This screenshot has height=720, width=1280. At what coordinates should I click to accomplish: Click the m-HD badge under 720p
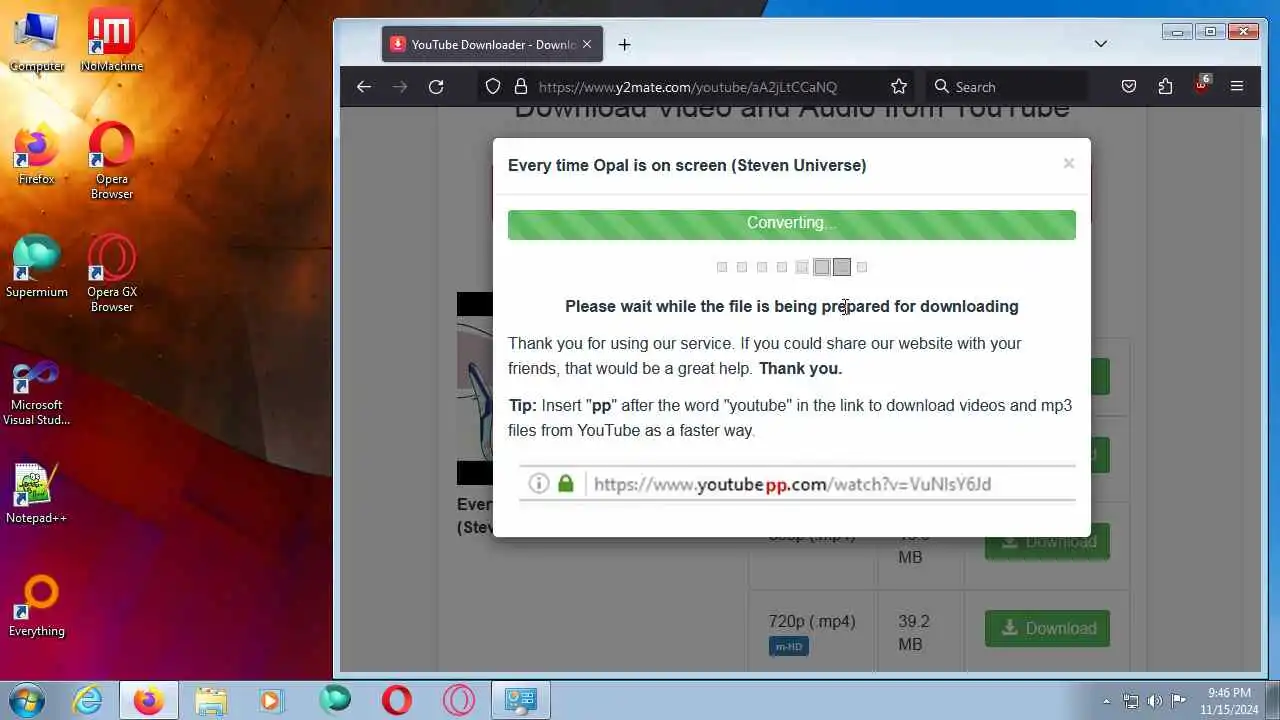coord(789,647)
